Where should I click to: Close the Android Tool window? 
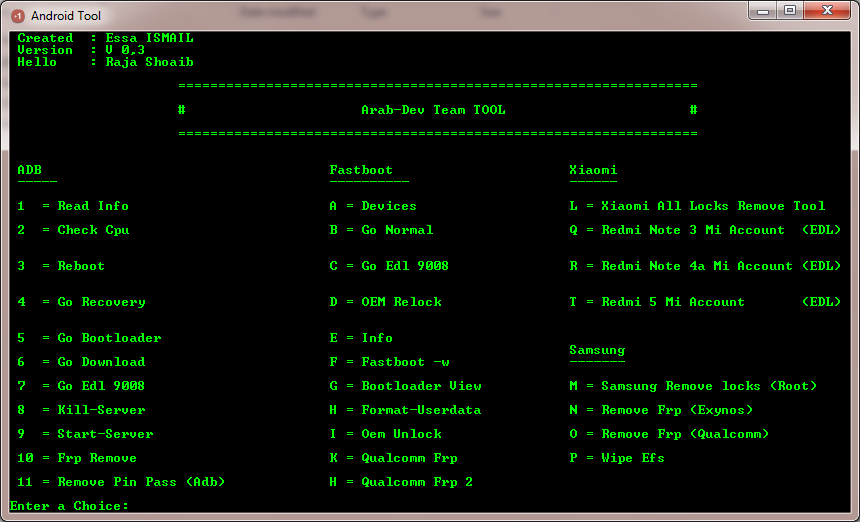tap(828, 10)
